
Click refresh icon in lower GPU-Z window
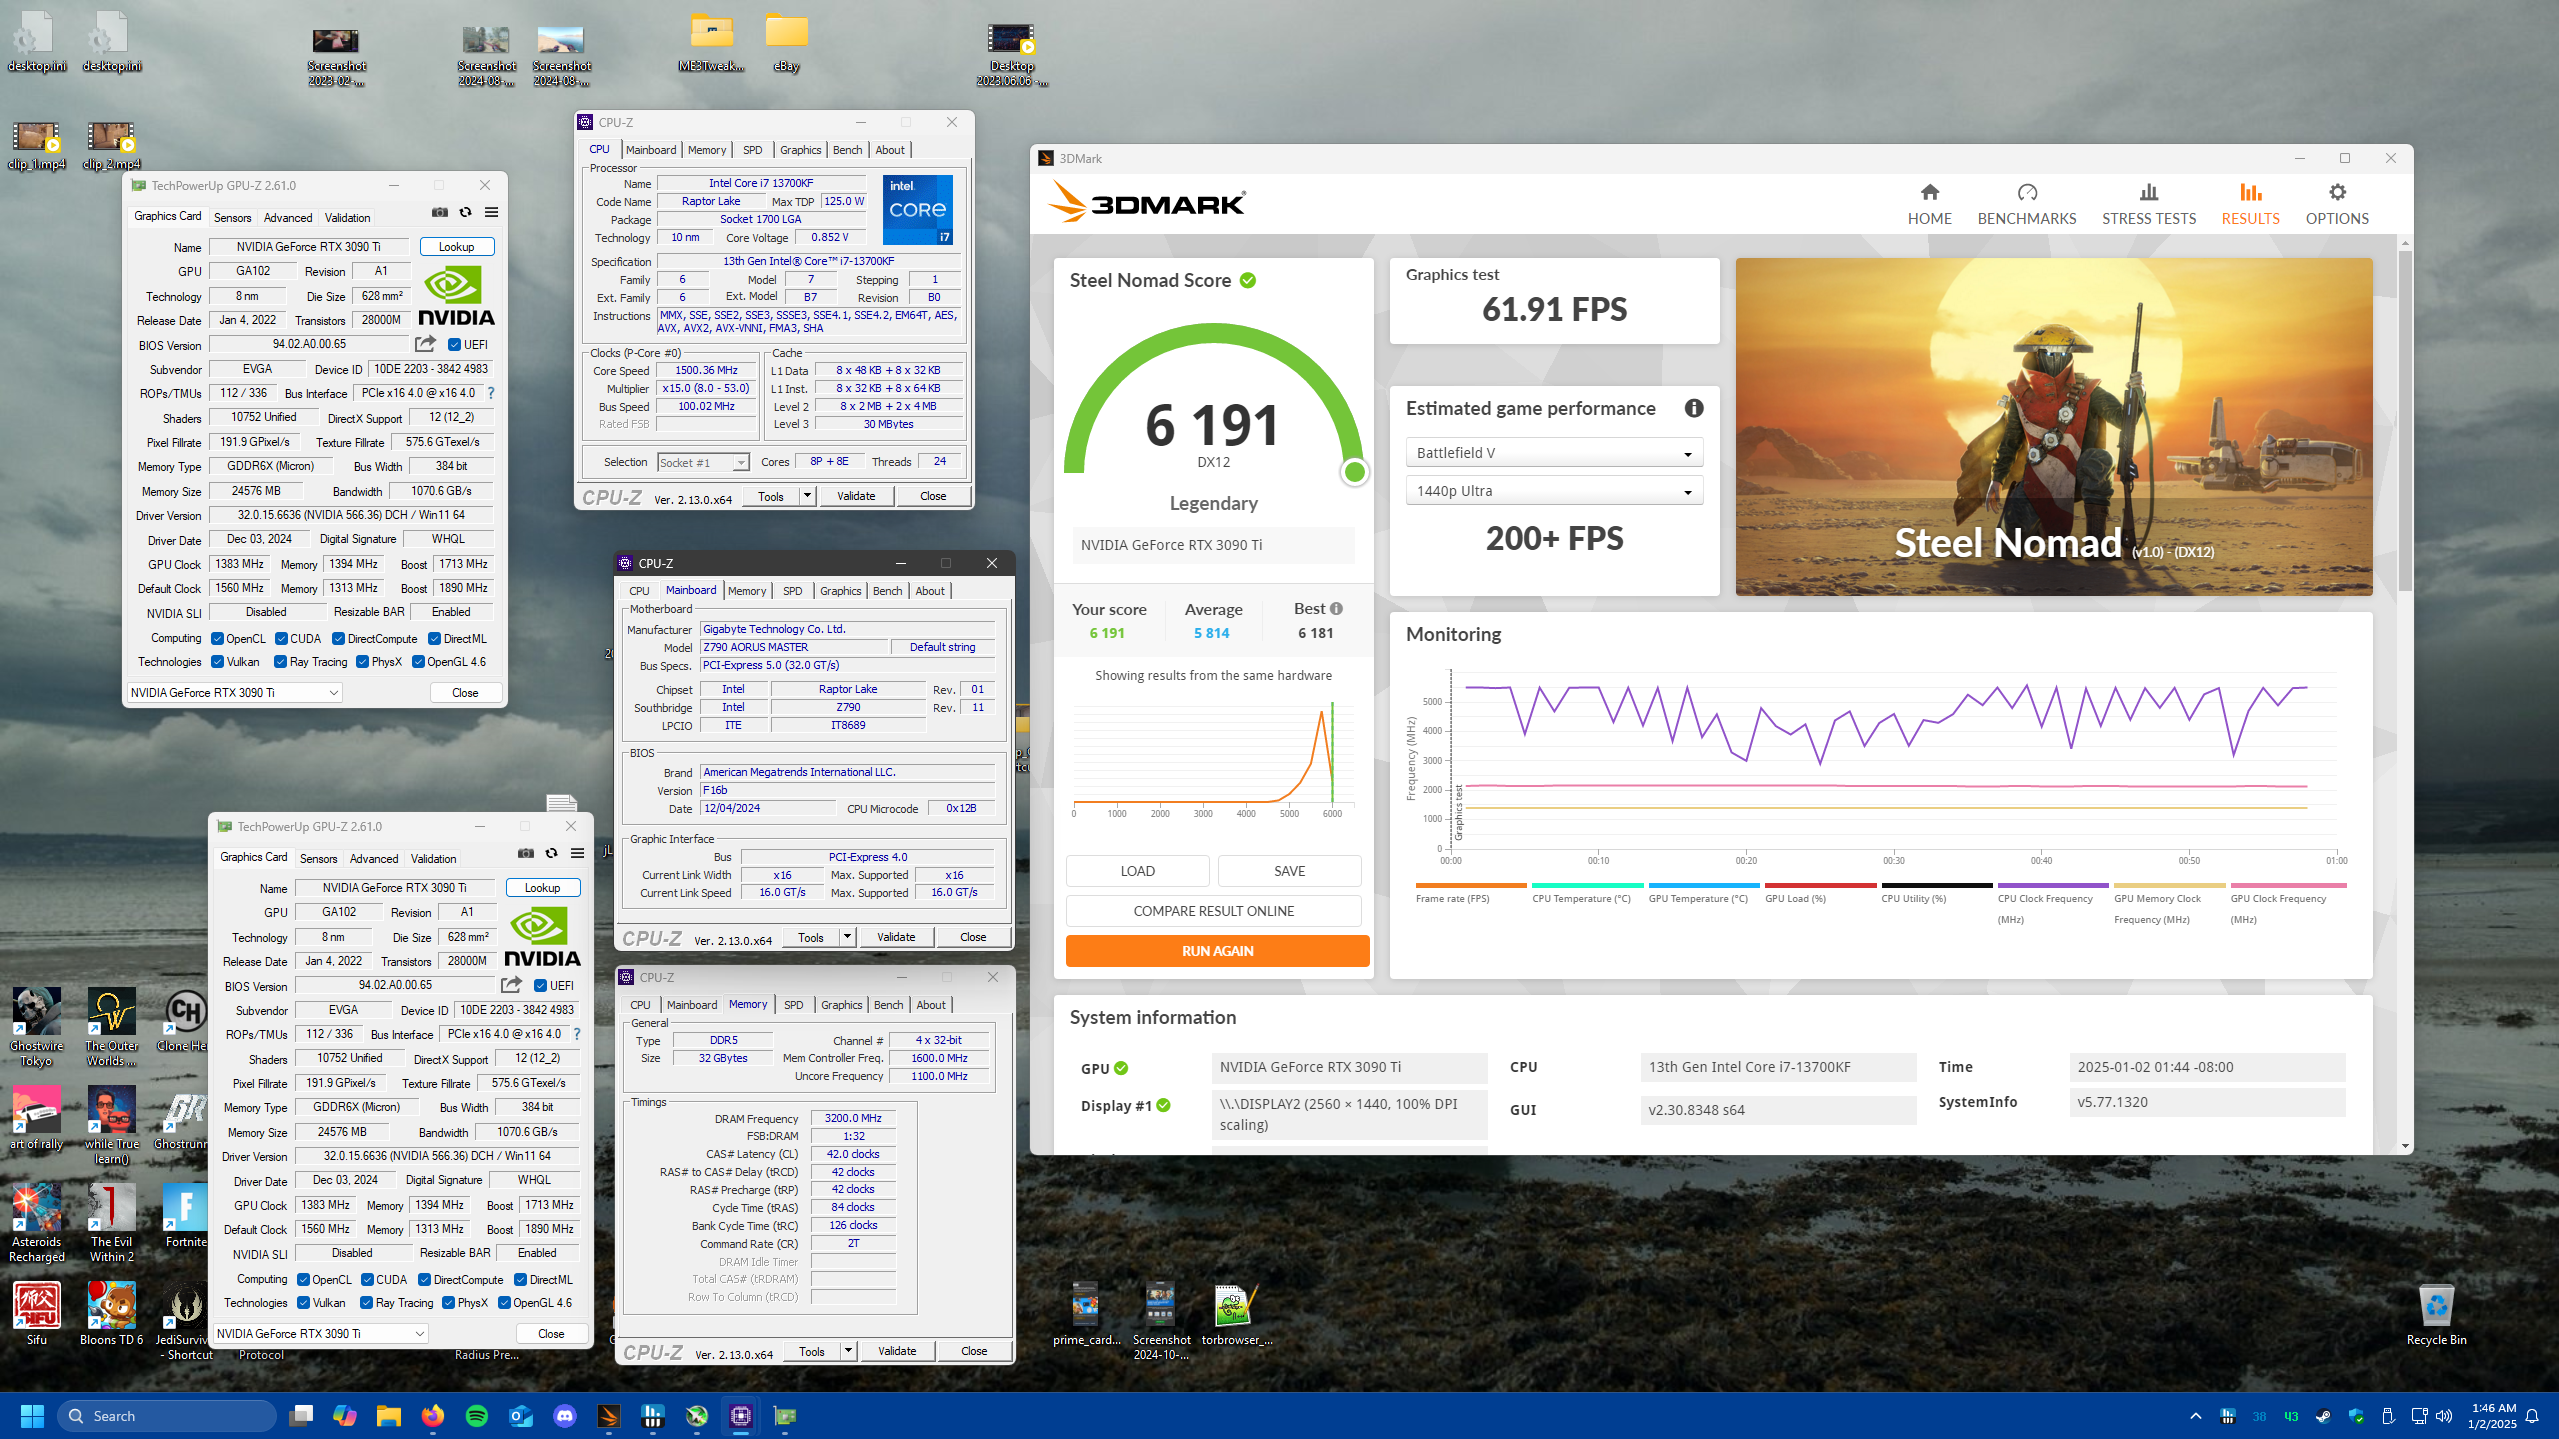(551, 853)
